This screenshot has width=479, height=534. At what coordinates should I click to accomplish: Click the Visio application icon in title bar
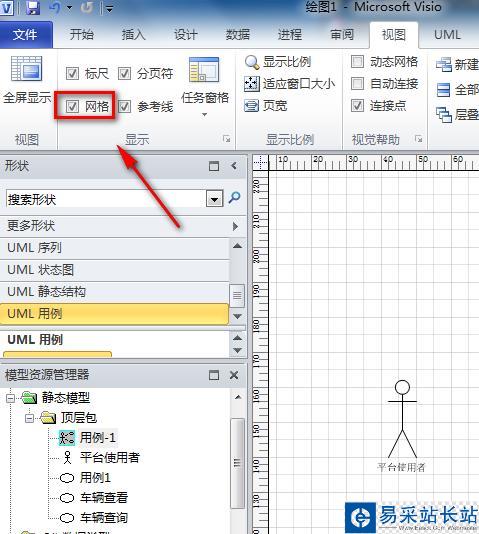[6, 7]
